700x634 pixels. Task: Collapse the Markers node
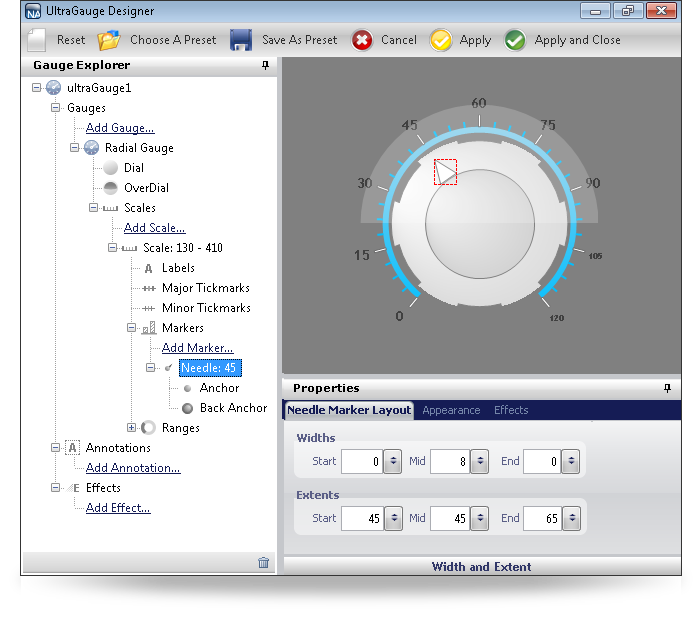point(131,328)
